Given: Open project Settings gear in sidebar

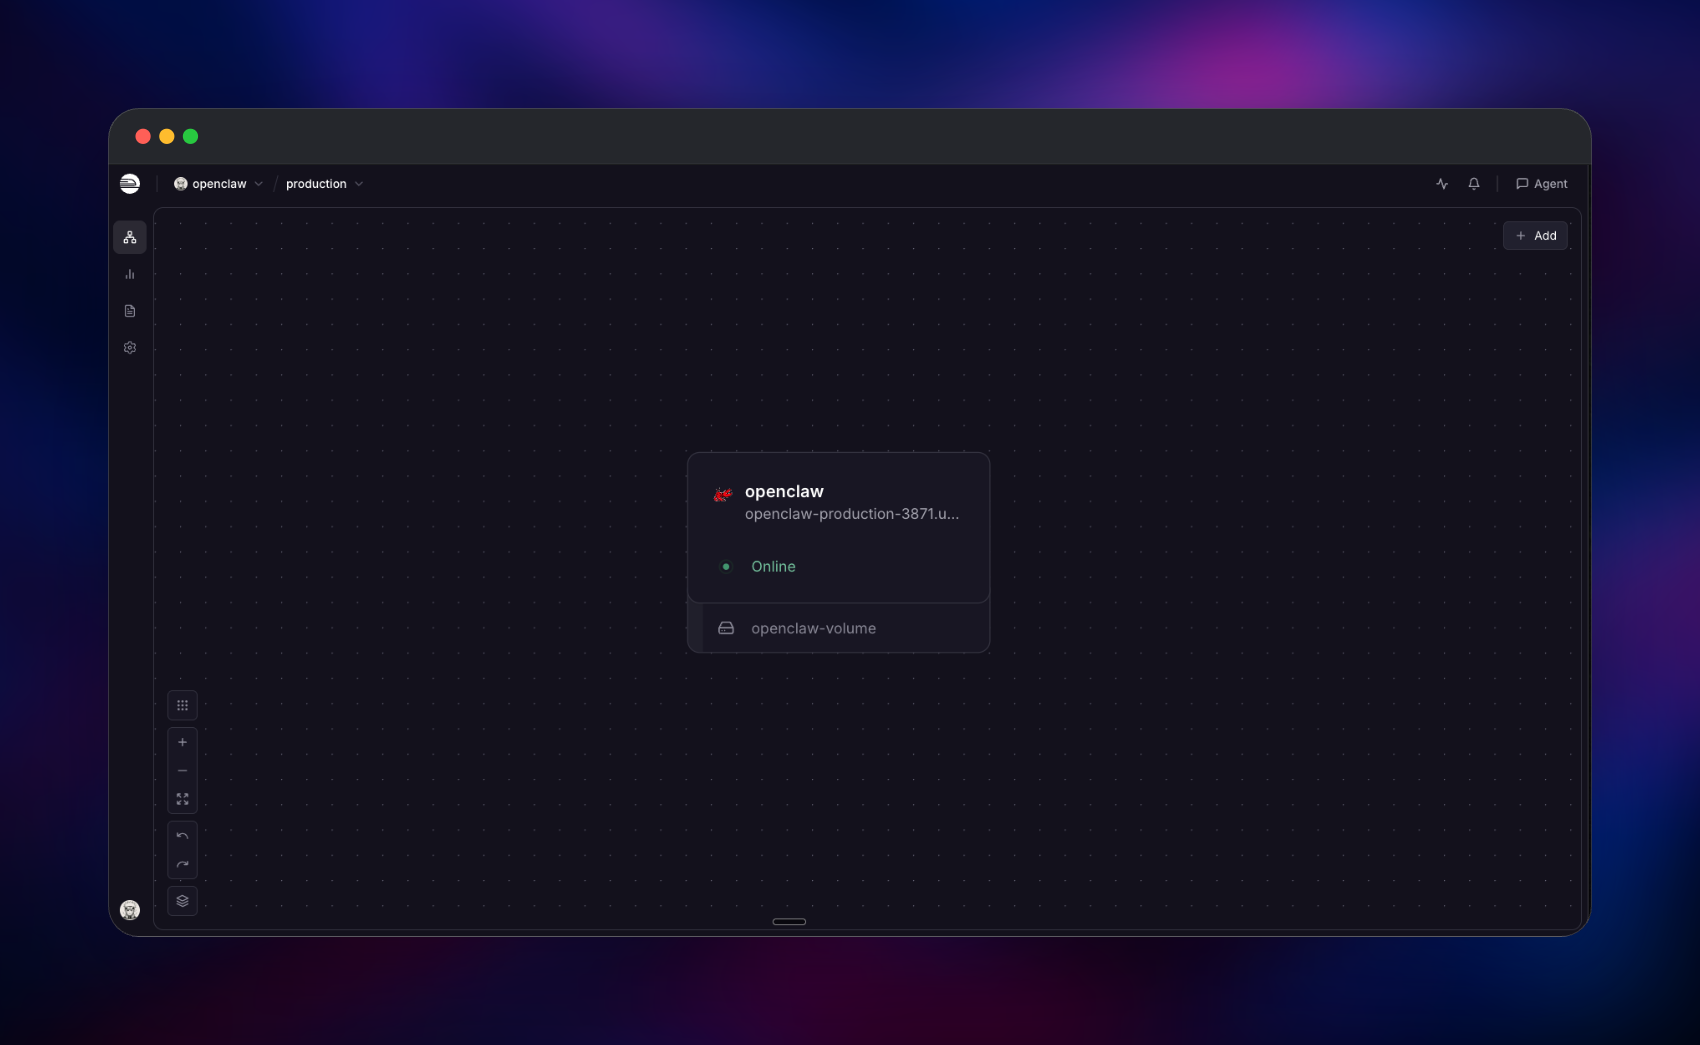Looking at the screenshot, I should coord(130,348).
